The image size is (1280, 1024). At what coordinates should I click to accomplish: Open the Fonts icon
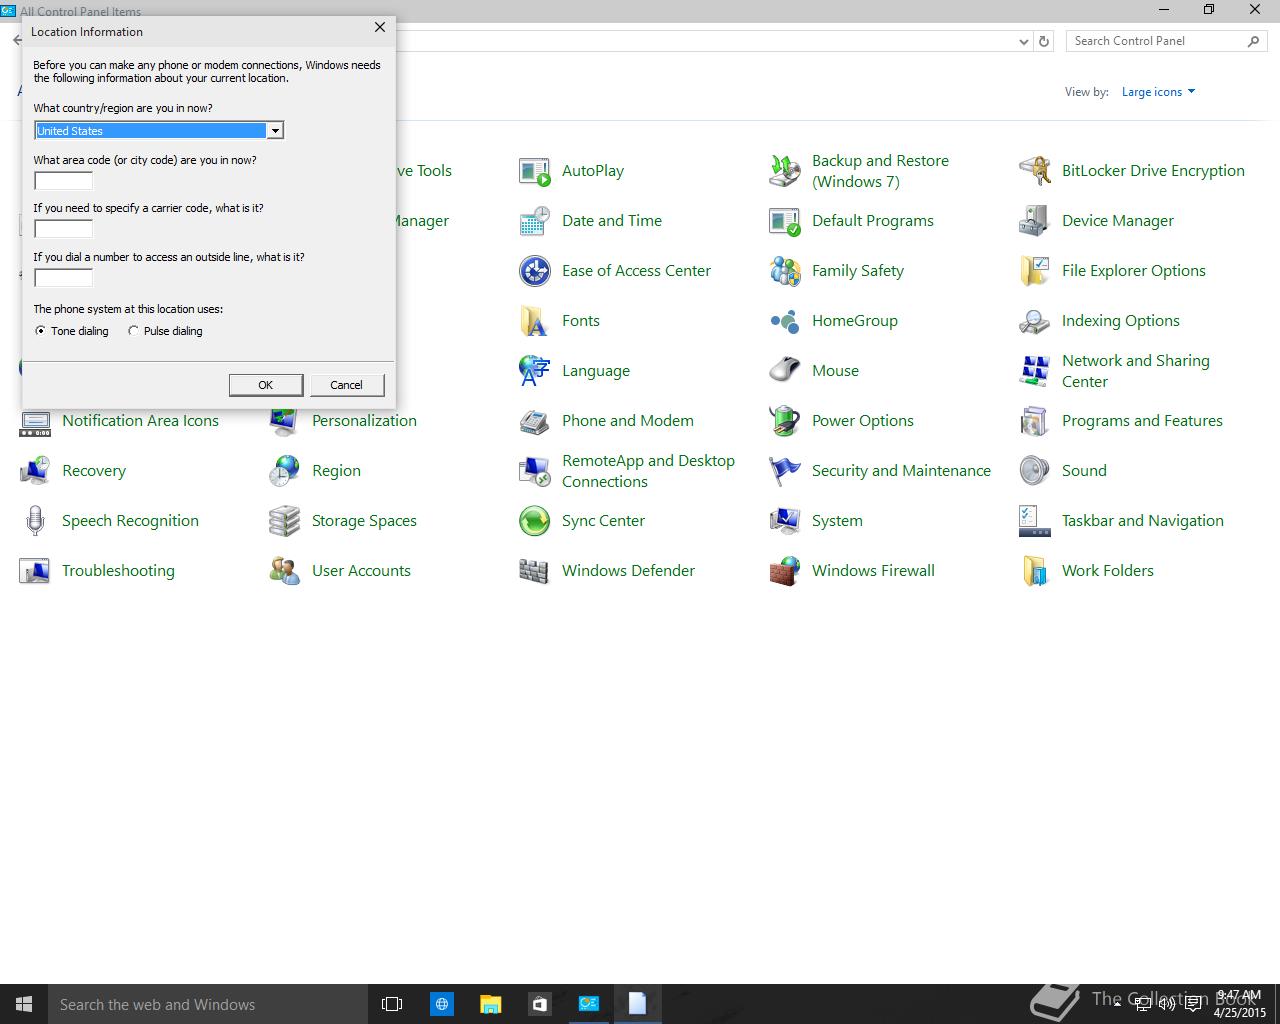[x=535, y=321]
